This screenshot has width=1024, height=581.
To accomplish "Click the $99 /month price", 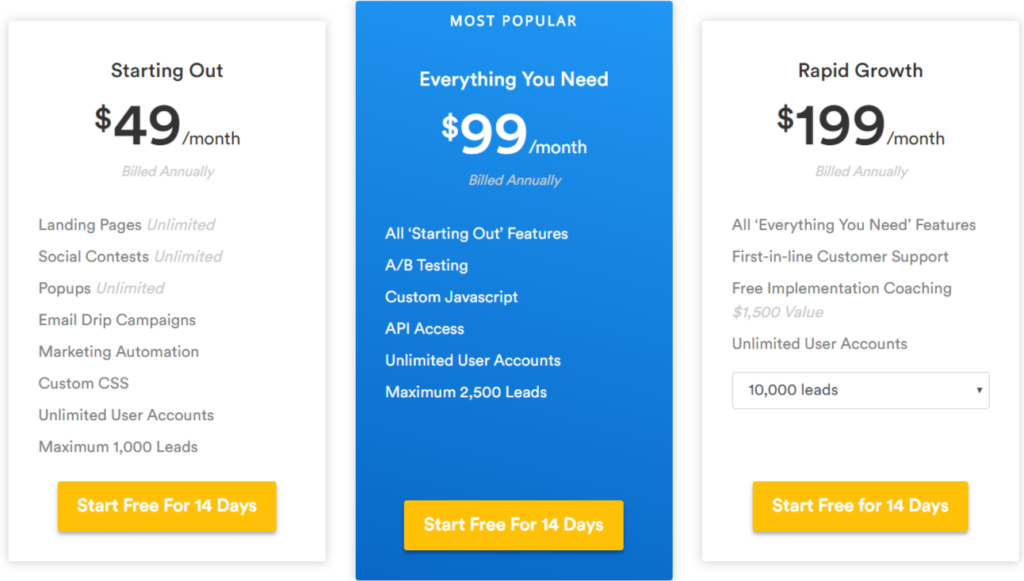I will pos(513,134).
